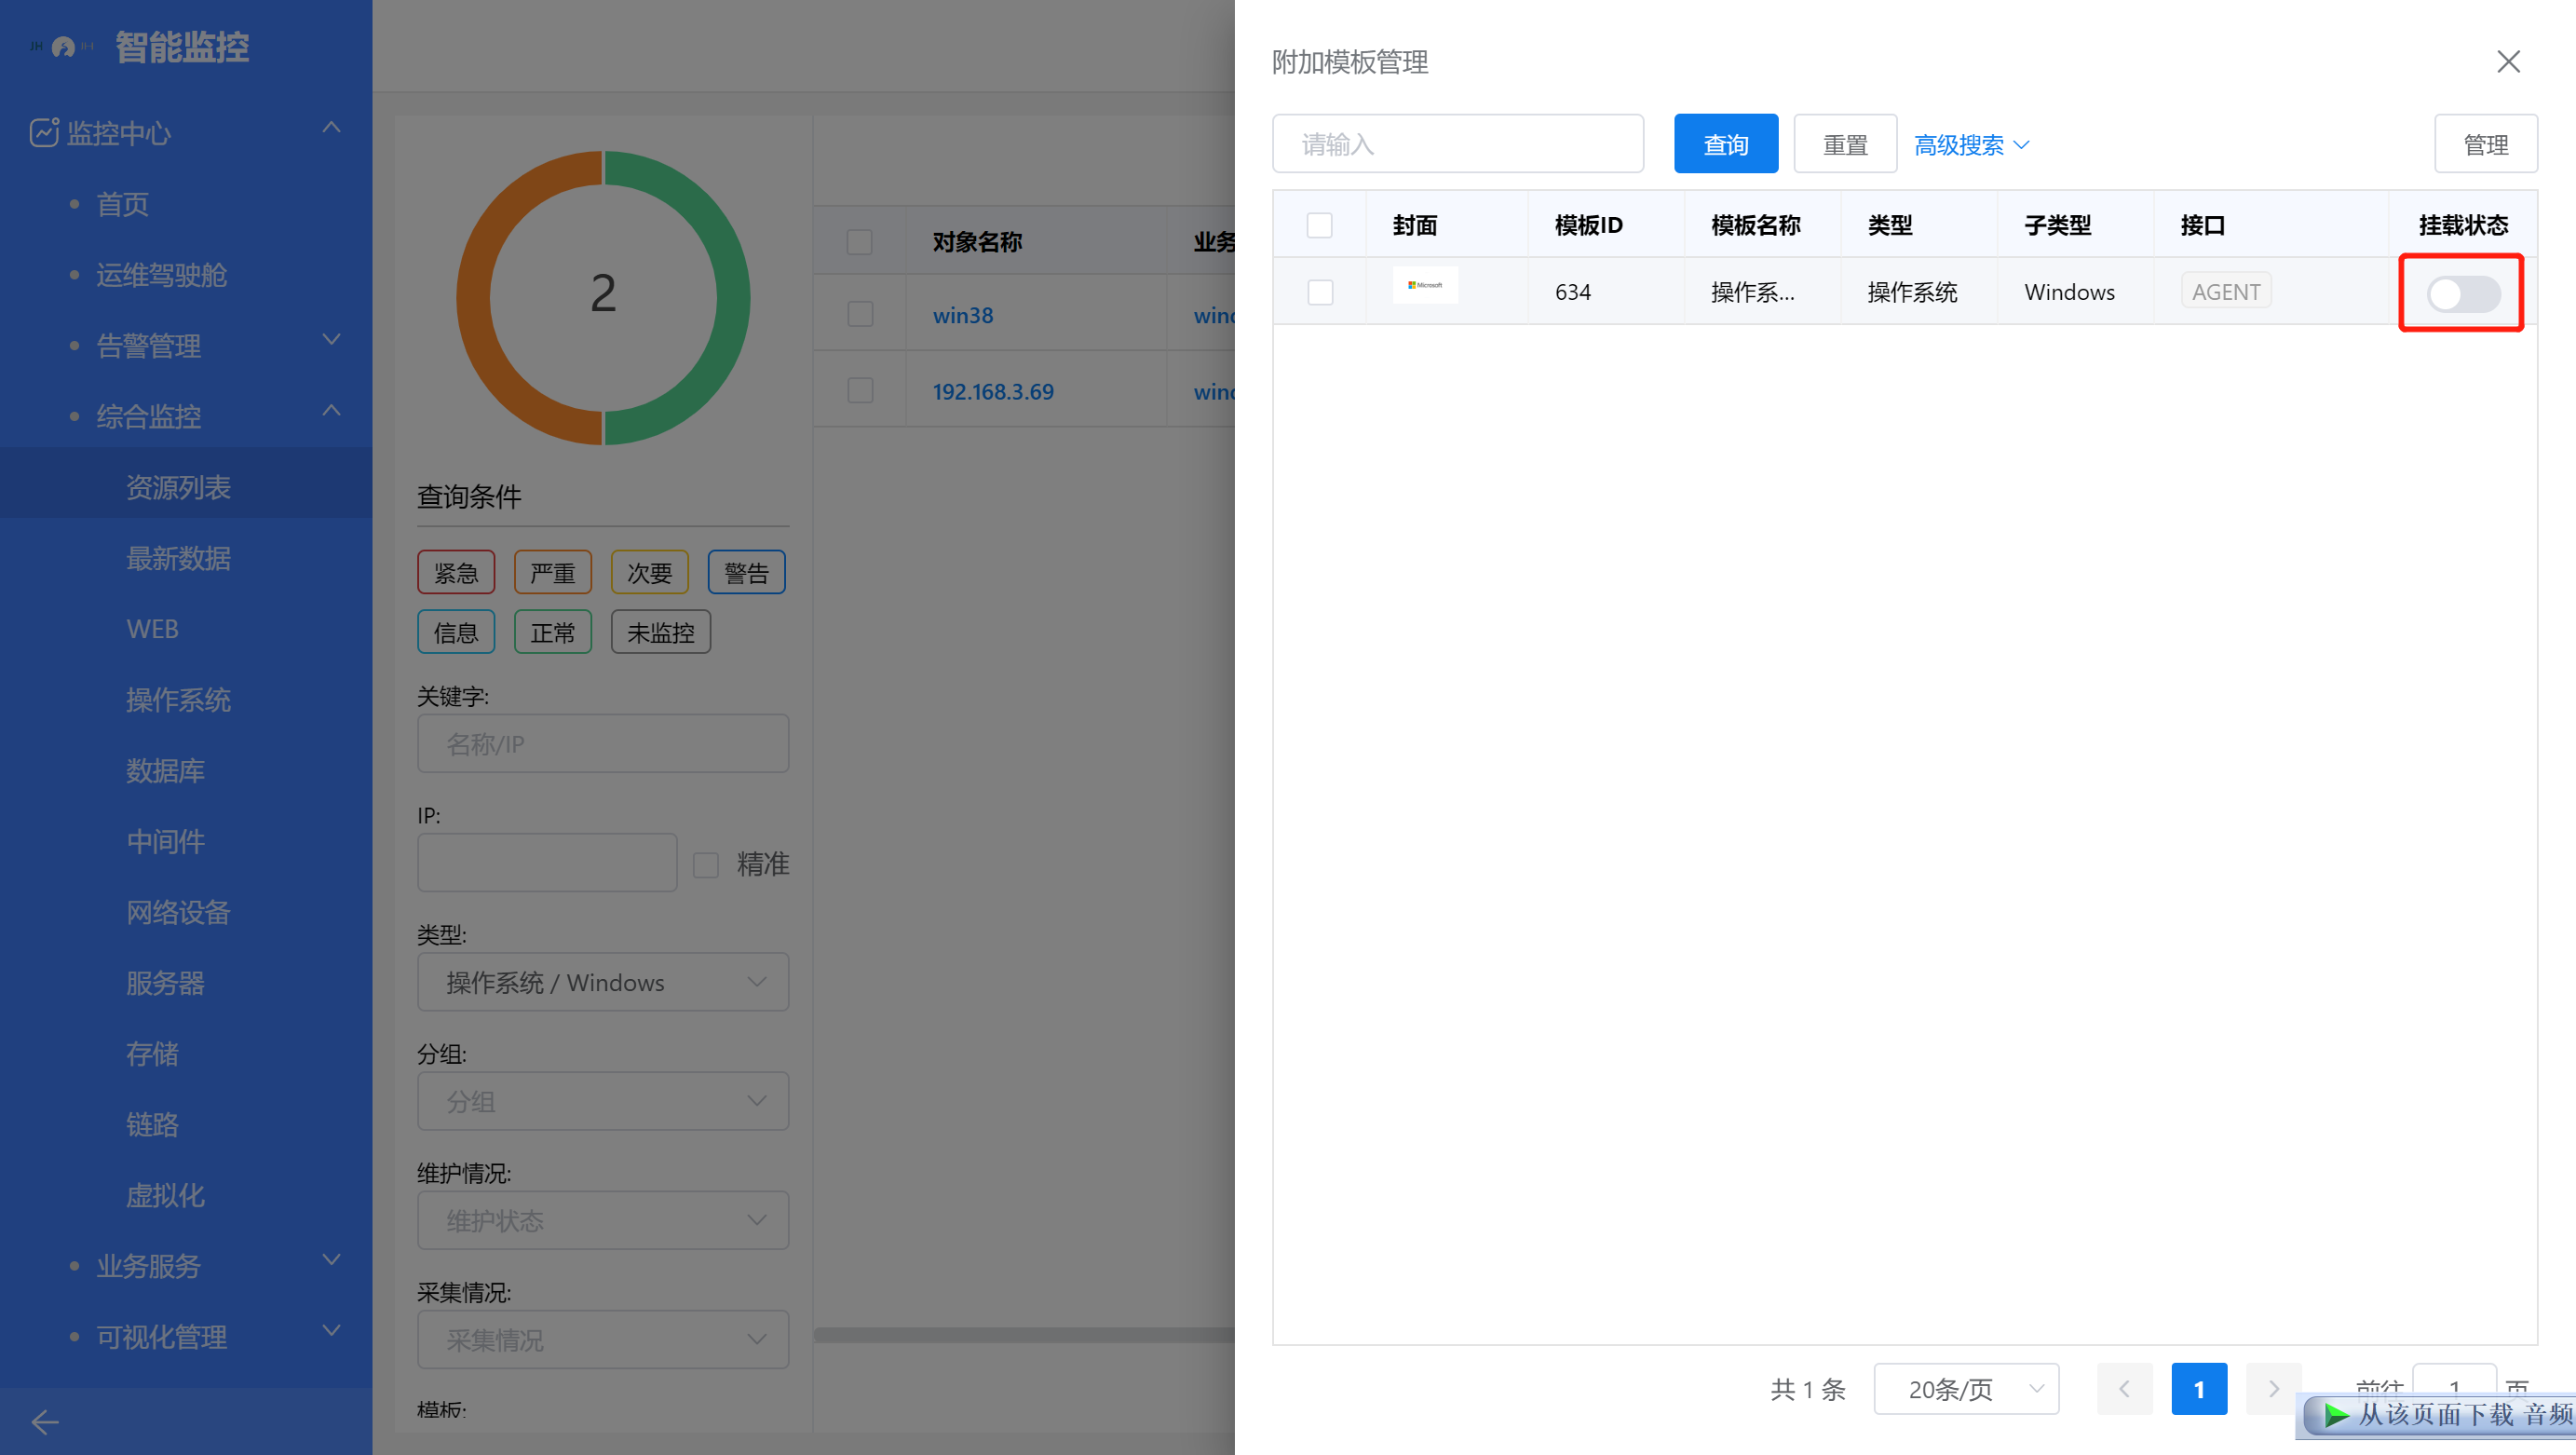Open the 采集情况 dropdown
This screenshot has height=1455, width=2576.
coord(603,1339)
